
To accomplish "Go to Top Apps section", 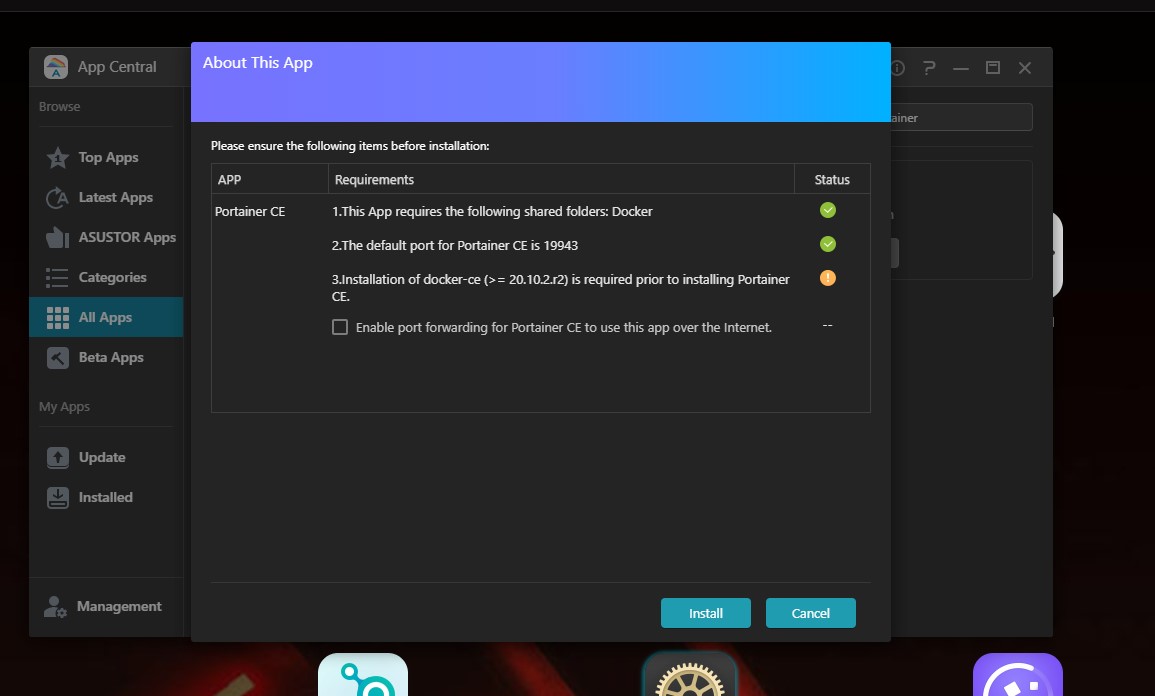I will coord(106,158).
